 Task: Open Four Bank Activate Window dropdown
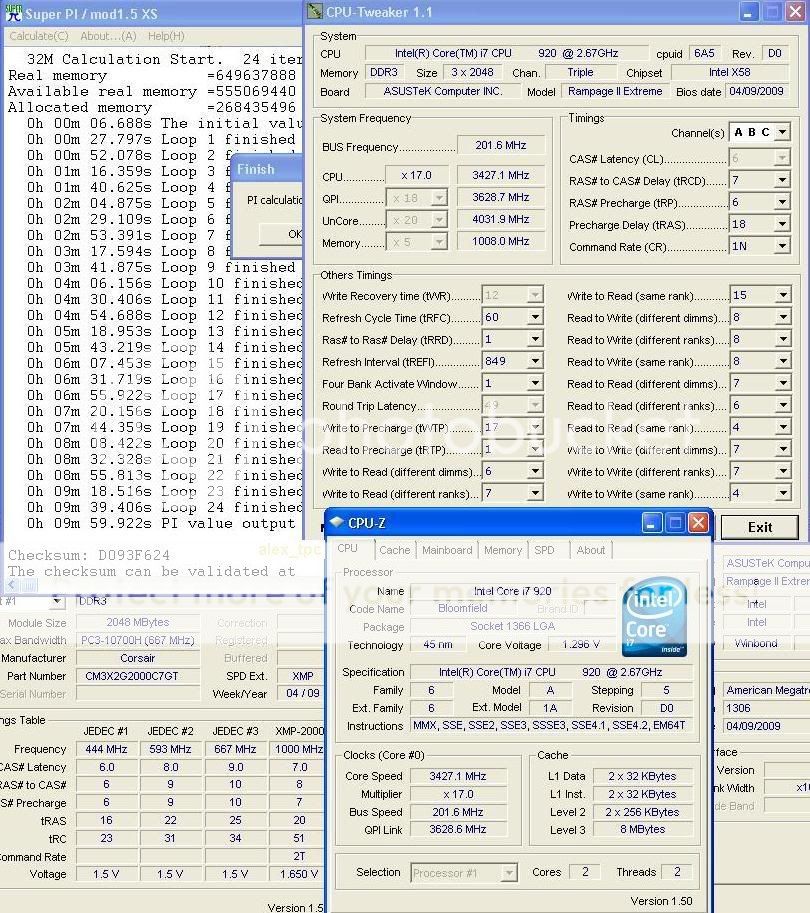(x=535, y=384)
